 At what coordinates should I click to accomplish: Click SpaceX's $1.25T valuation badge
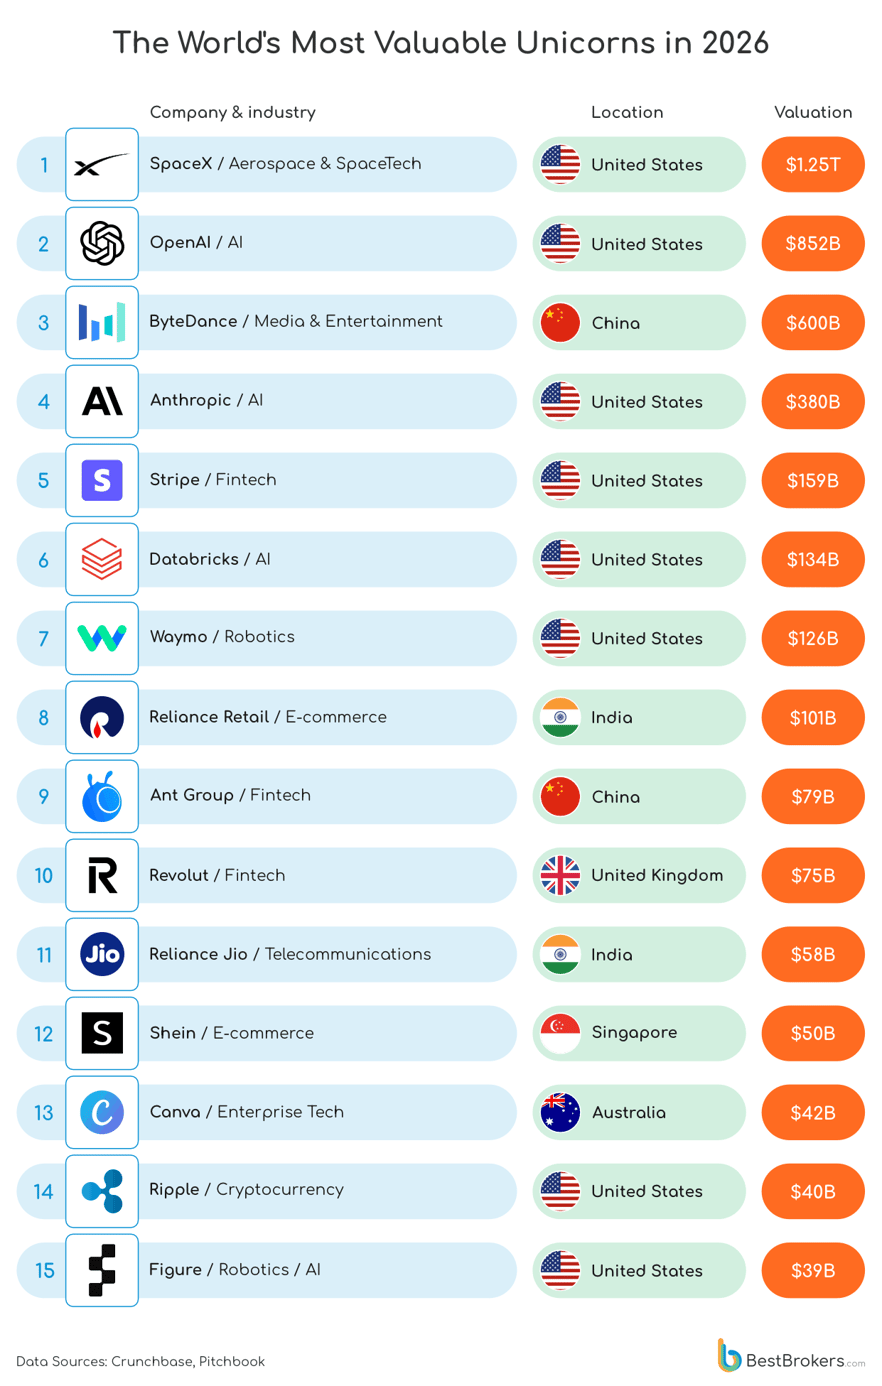tap(812, 165)
